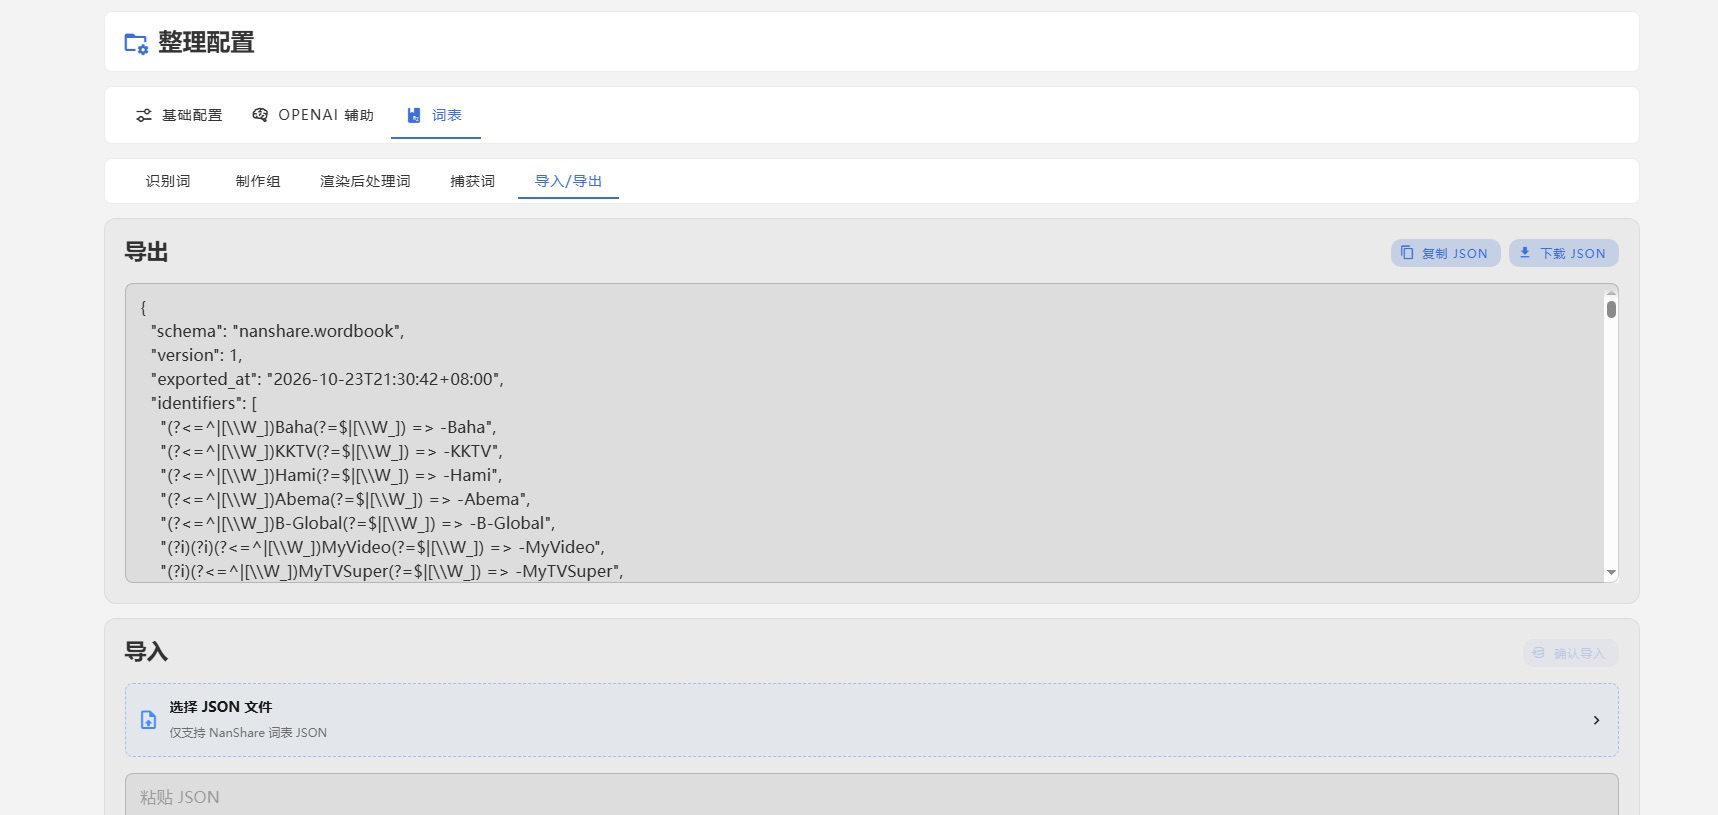Click the export scrollbar down arrow
The image size is (1718, 815).
pyautogui.click(x=1611, y=573)
